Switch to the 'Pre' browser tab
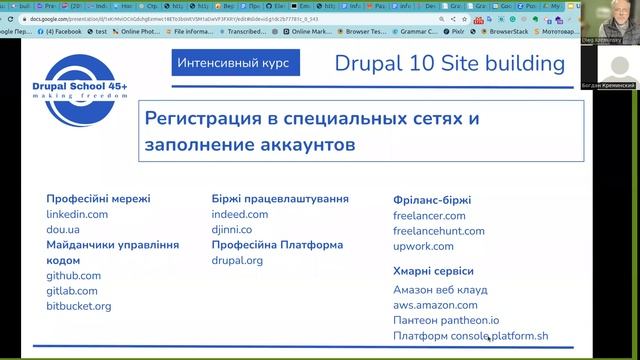Screen dimensions: 640x360 point(46,6)
